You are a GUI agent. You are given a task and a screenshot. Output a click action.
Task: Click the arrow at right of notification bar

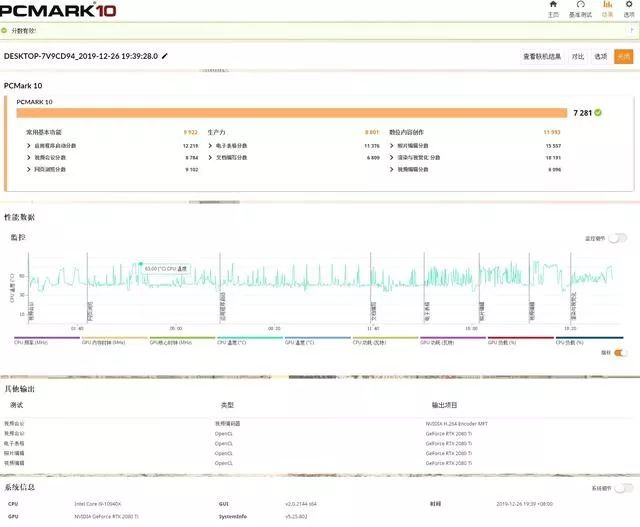click(632, 30)
